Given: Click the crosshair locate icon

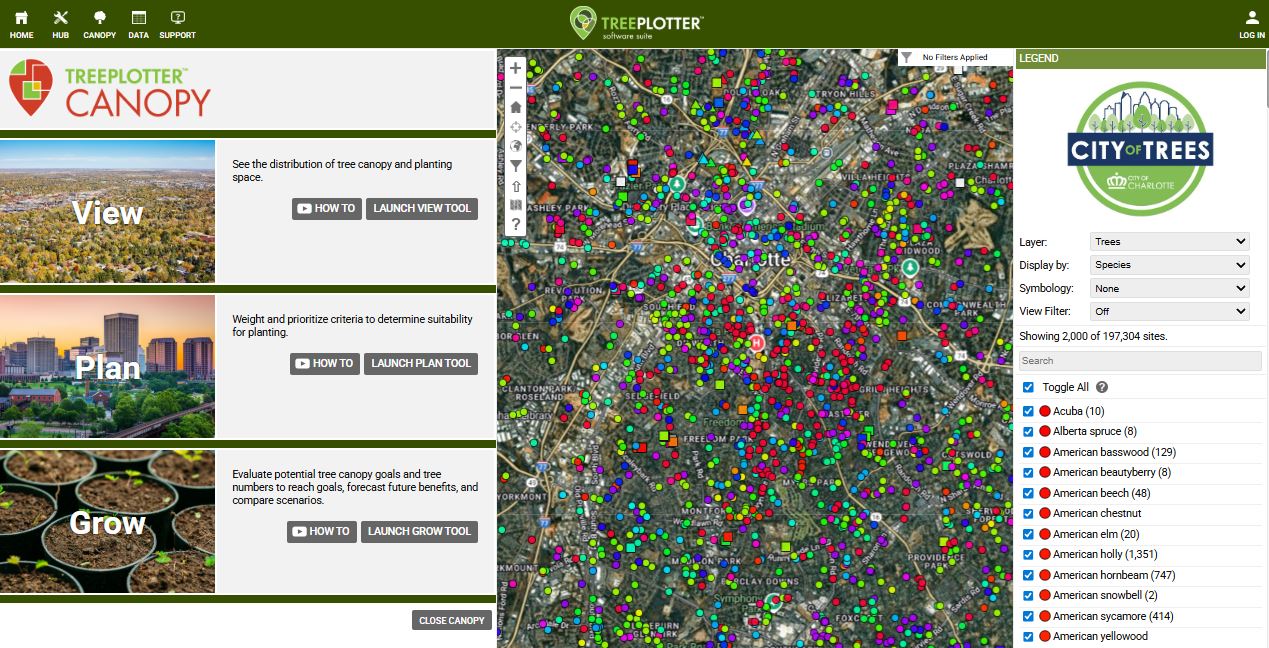Looking at the screenshot, I should point(515,127).
